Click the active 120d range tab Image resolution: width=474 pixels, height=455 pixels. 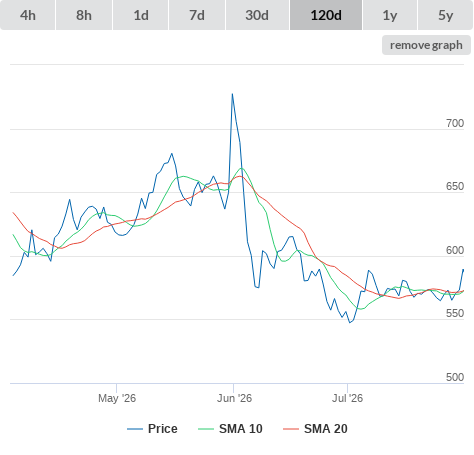click(x=326, y=15)
